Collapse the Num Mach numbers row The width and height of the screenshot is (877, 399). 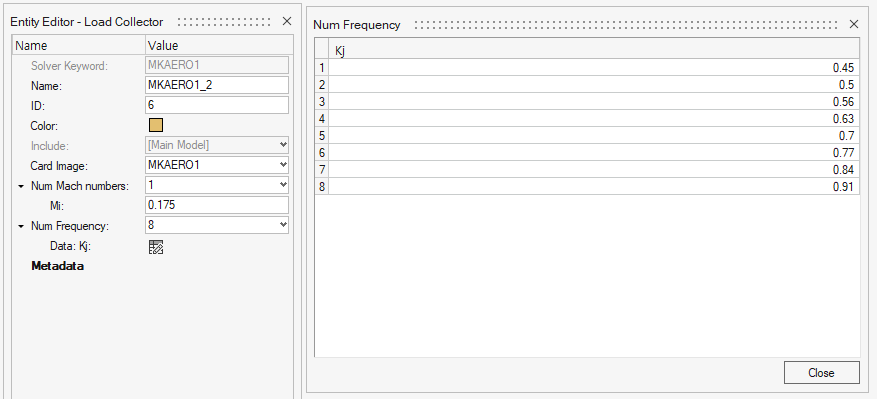pos(21,186)
